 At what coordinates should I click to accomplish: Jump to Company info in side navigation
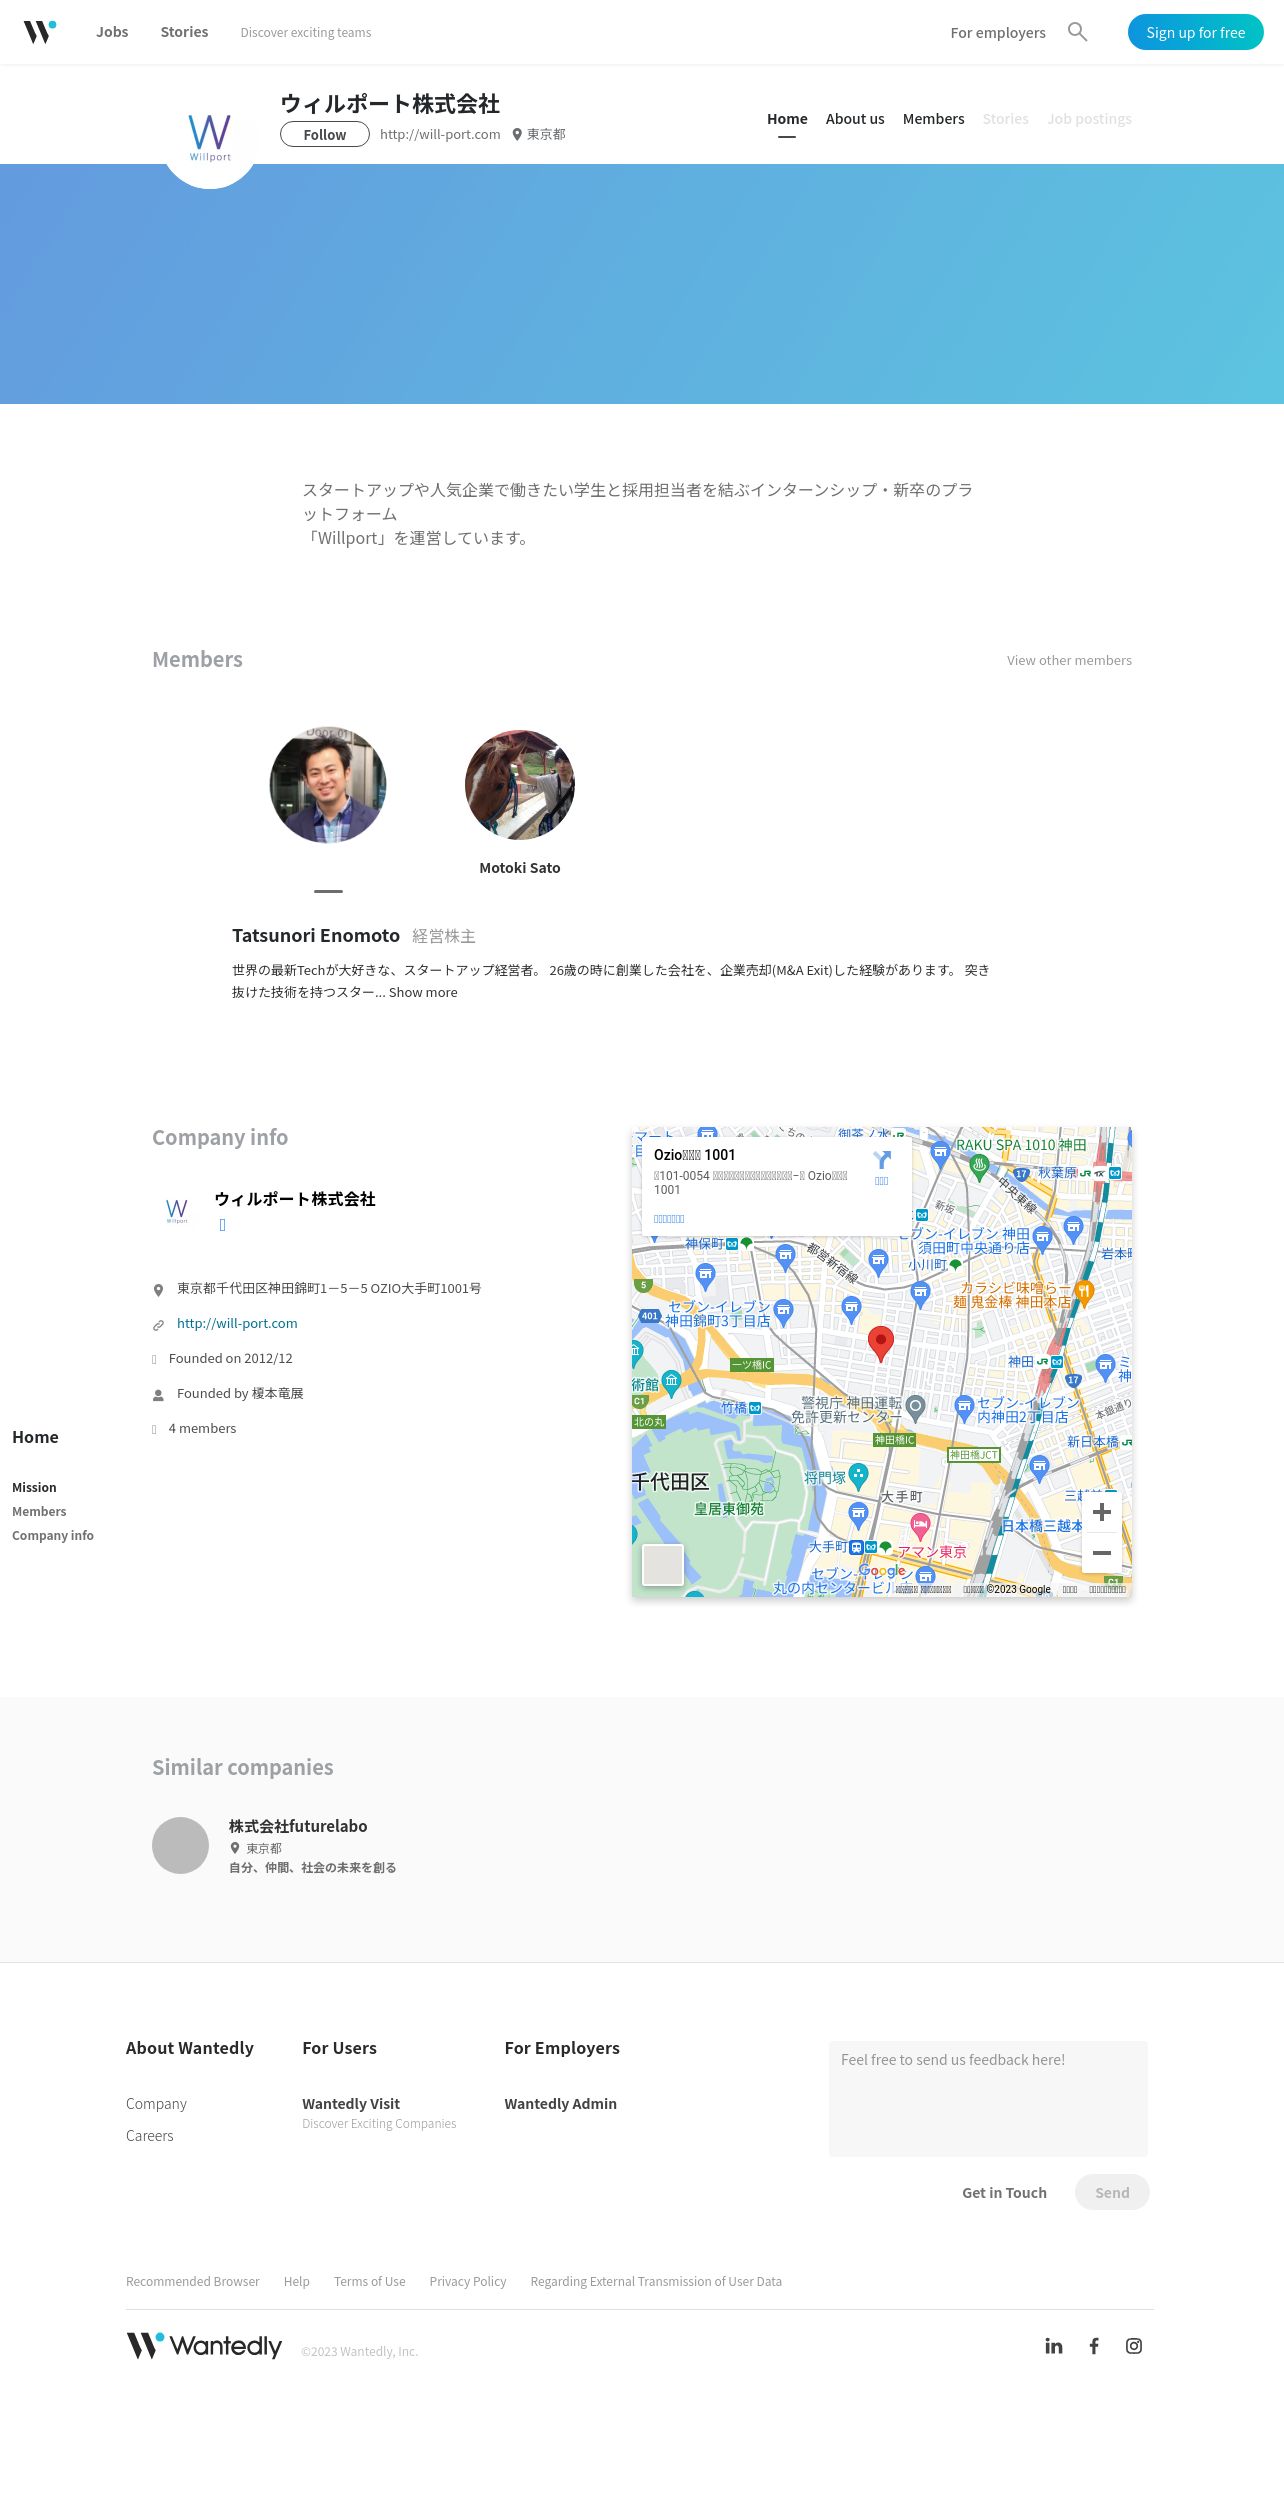click(53, 1535)
